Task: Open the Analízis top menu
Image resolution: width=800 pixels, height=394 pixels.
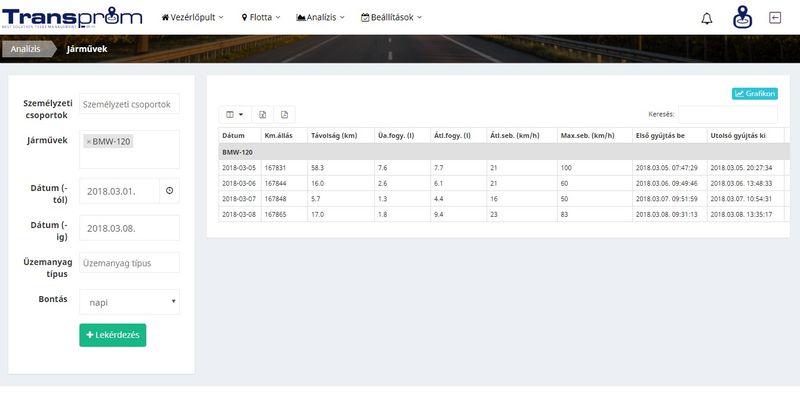Action: (320, 17)
